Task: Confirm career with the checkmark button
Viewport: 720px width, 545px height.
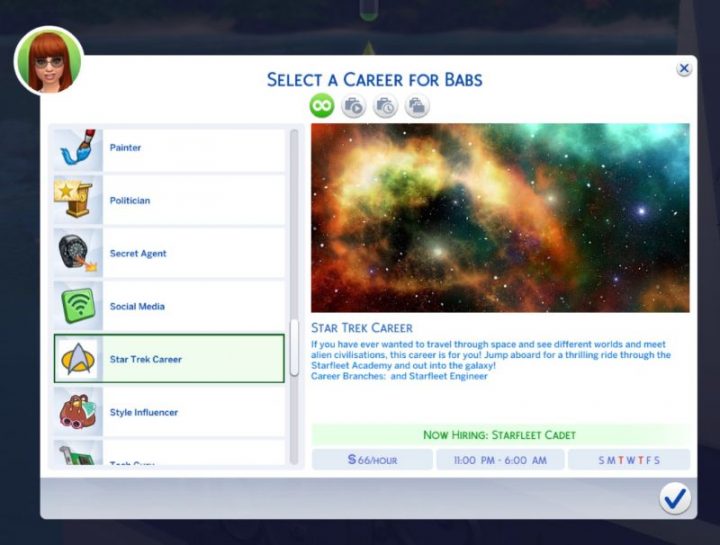Action: coord(675,498)
